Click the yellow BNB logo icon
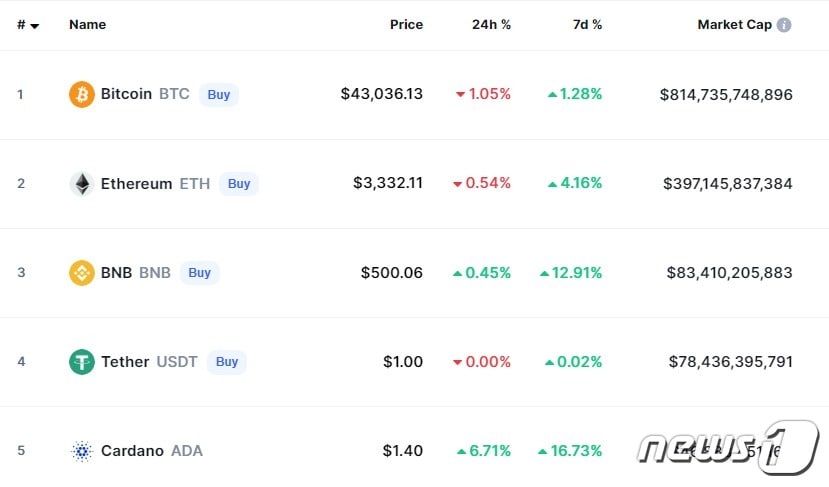The height and width of the screenshot is (487, 829). [81, 273]
